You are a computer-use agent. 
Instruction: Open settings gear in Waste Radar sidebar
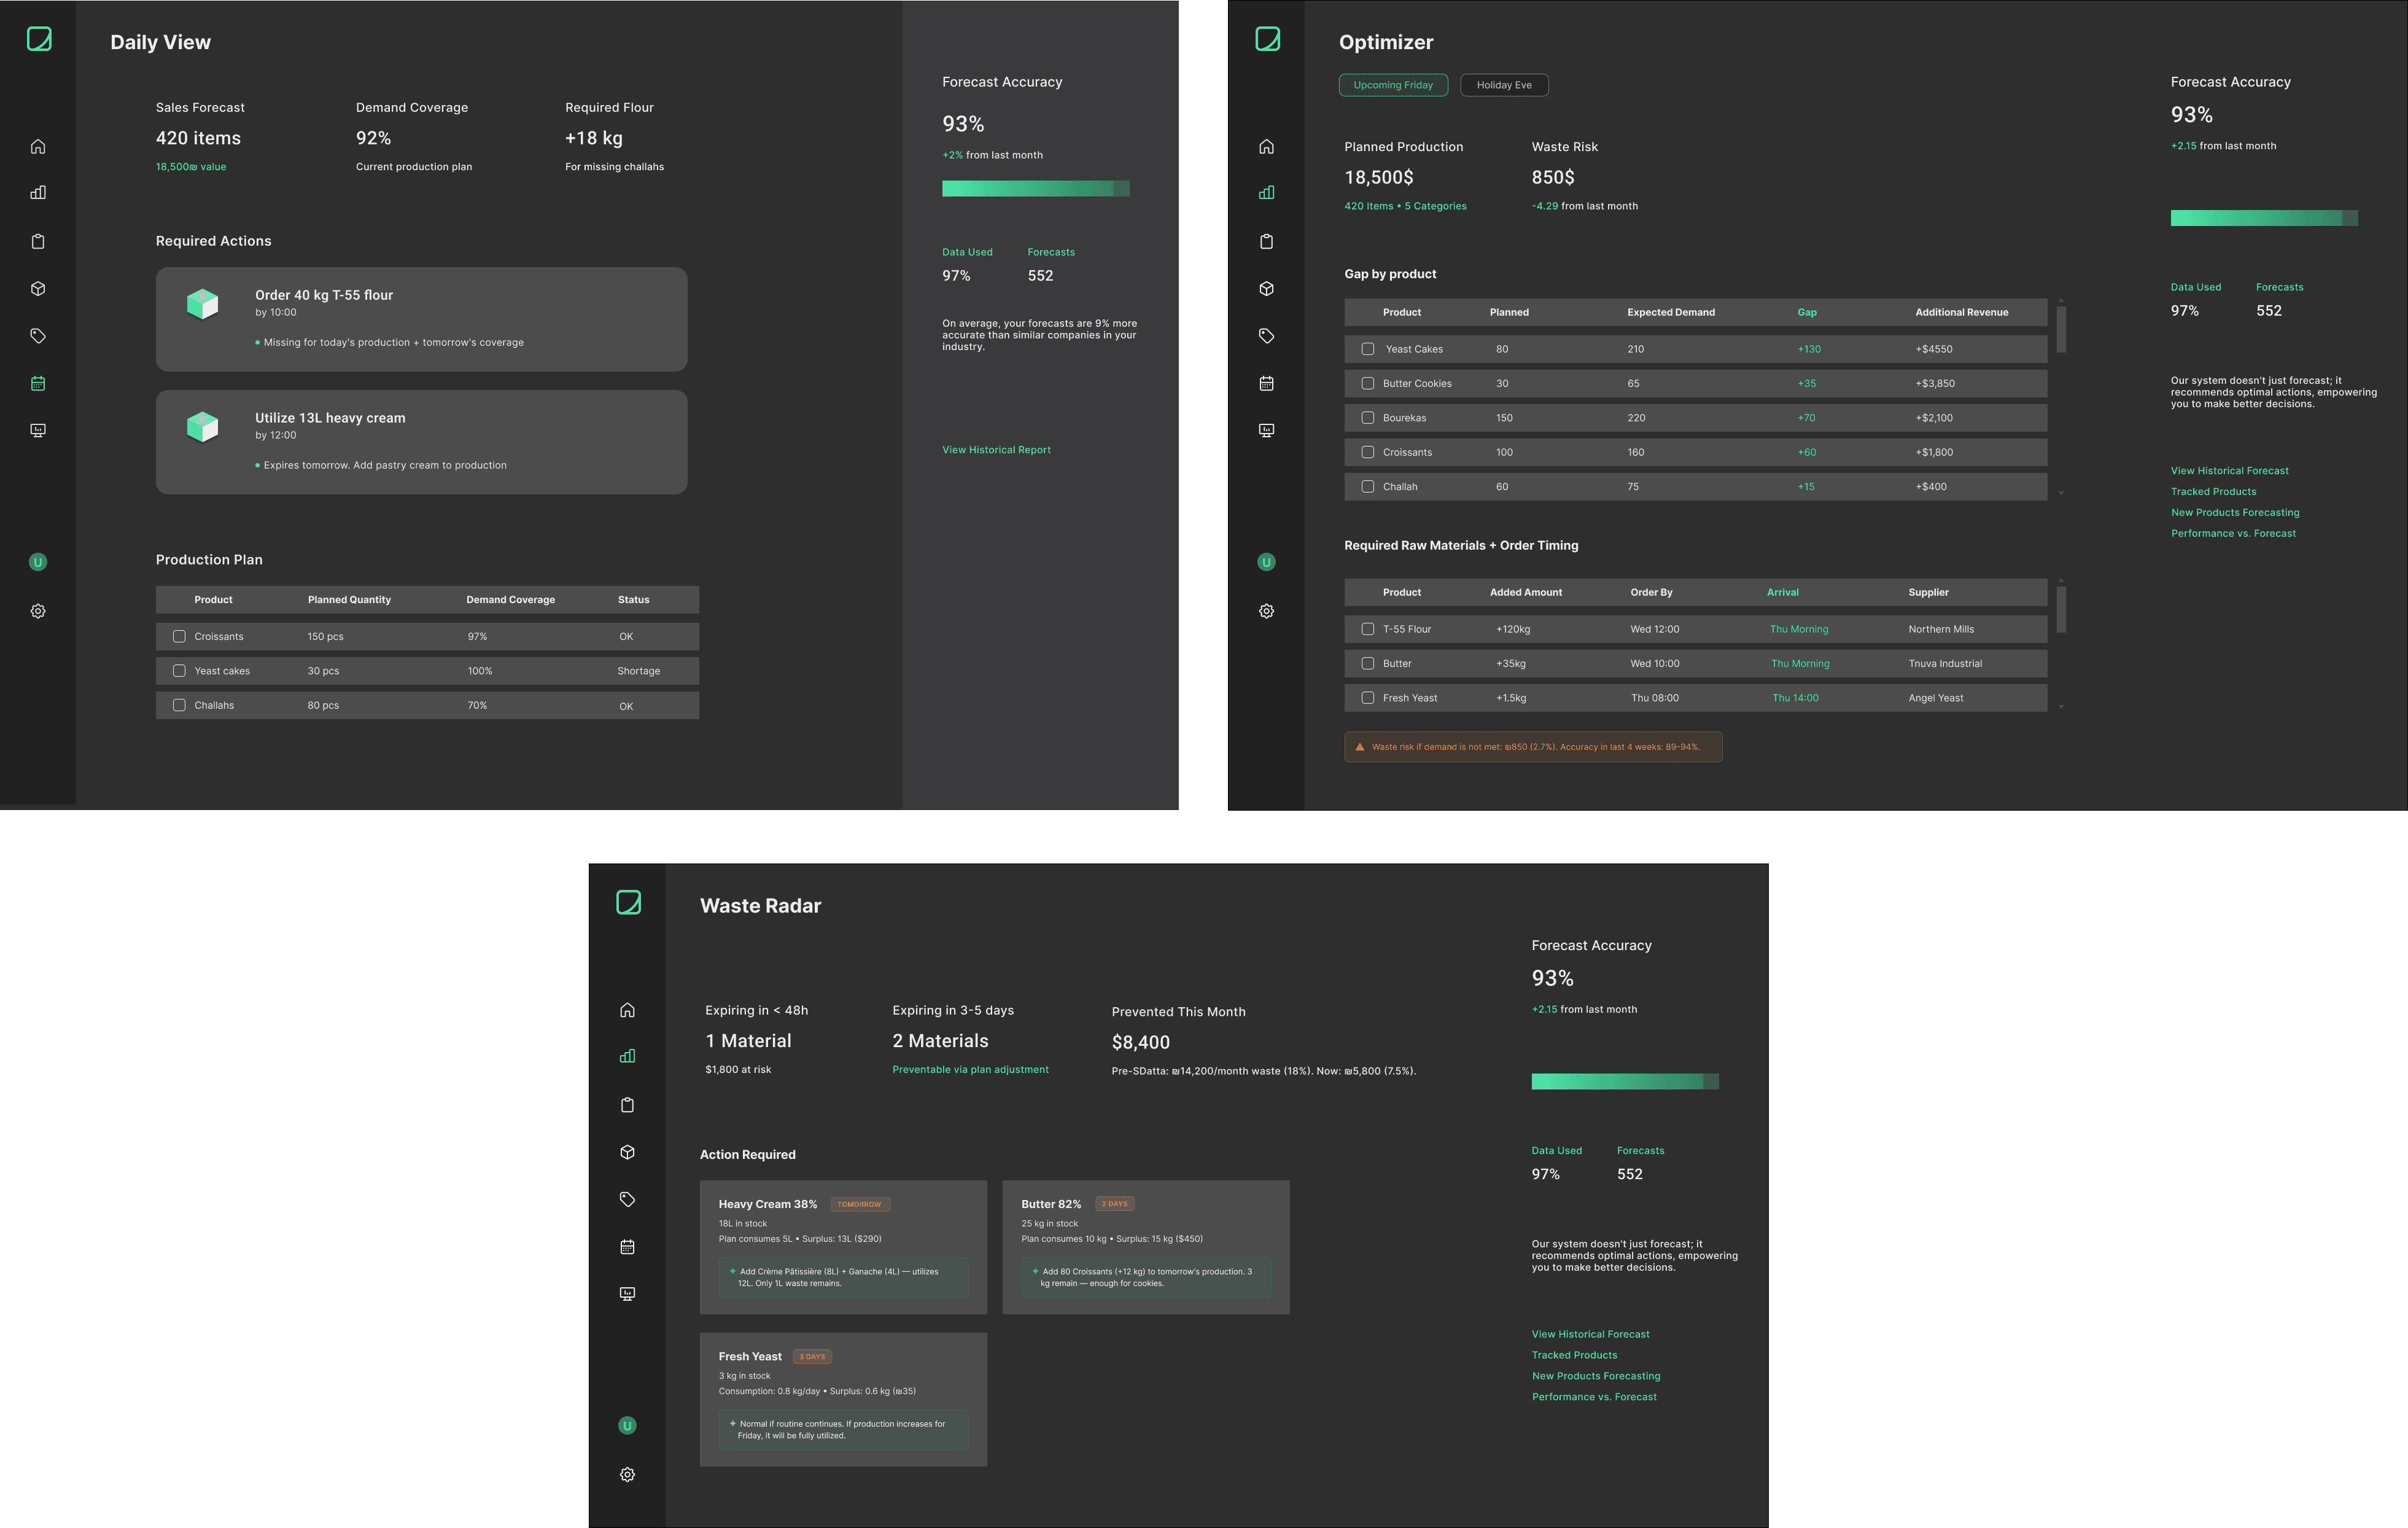click(x=627, y=1474)
